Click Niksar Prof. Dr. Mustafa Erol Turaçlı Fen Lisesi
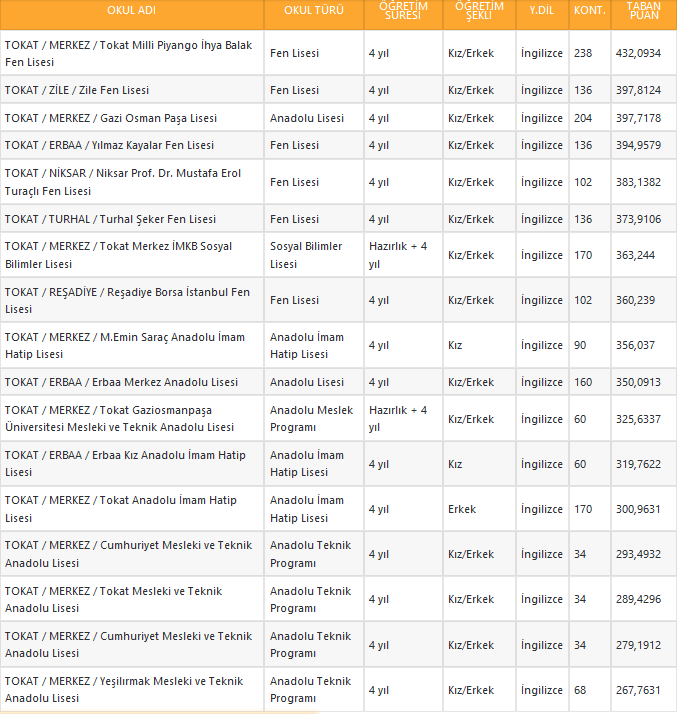This screenshot has width=677, height=714. [122, 182]
